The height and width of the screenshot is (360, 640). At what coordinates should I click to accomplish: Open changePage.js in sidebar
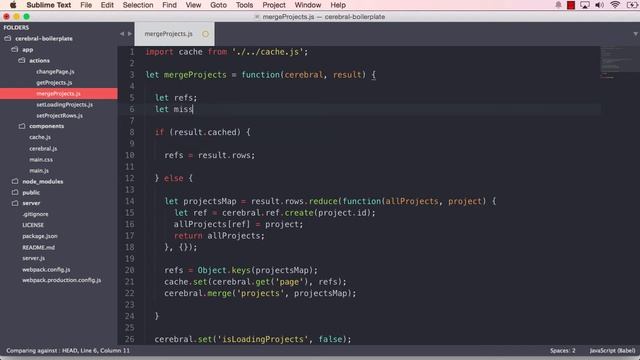(x=55, y=71)
